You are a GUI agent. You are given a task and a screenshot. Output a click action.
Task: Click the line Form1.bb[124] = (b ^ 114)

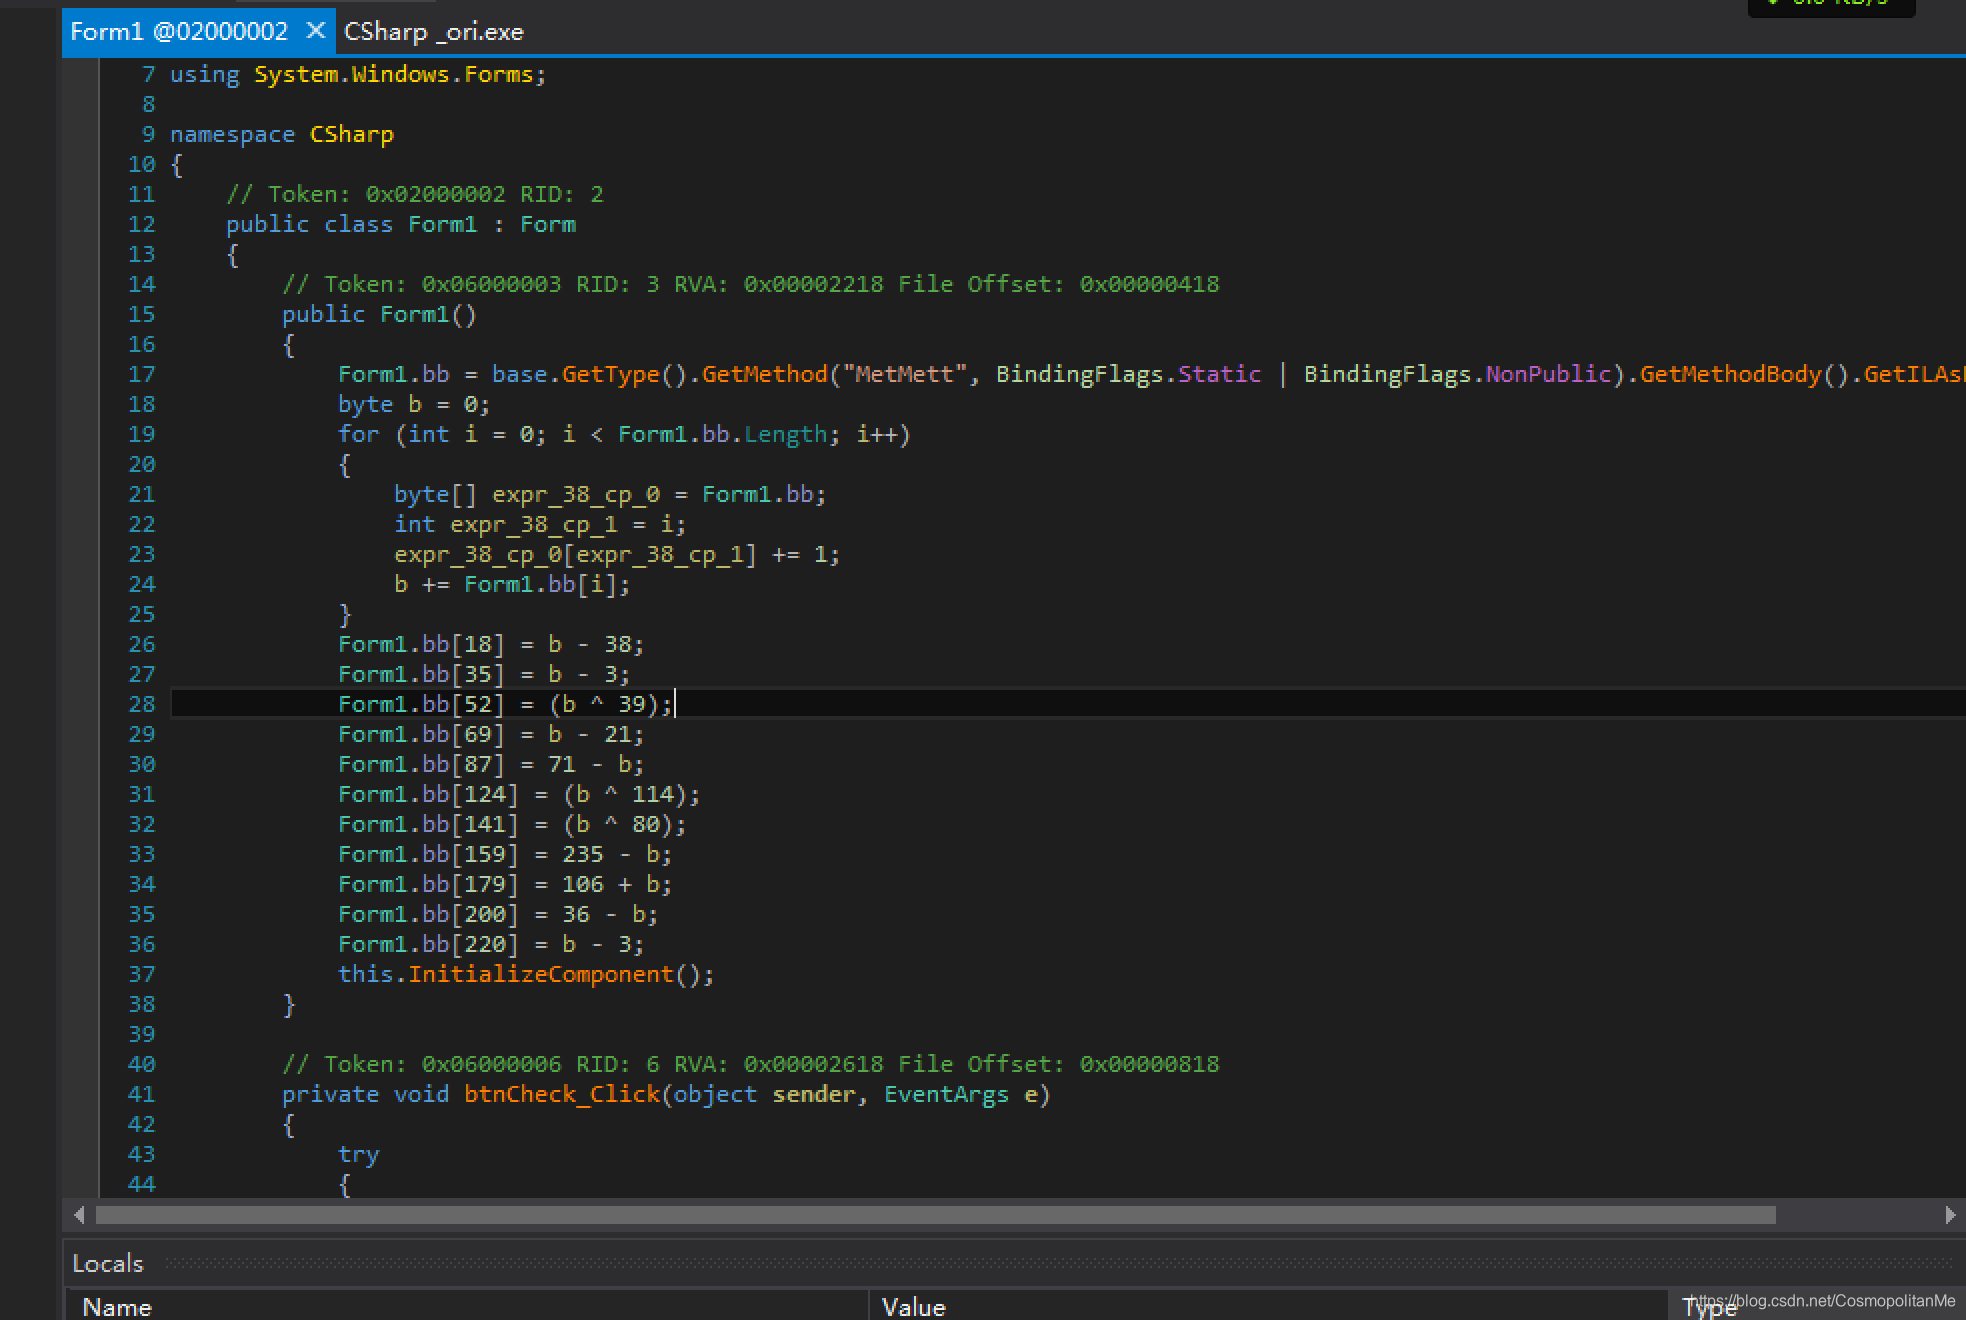[519, 794]
